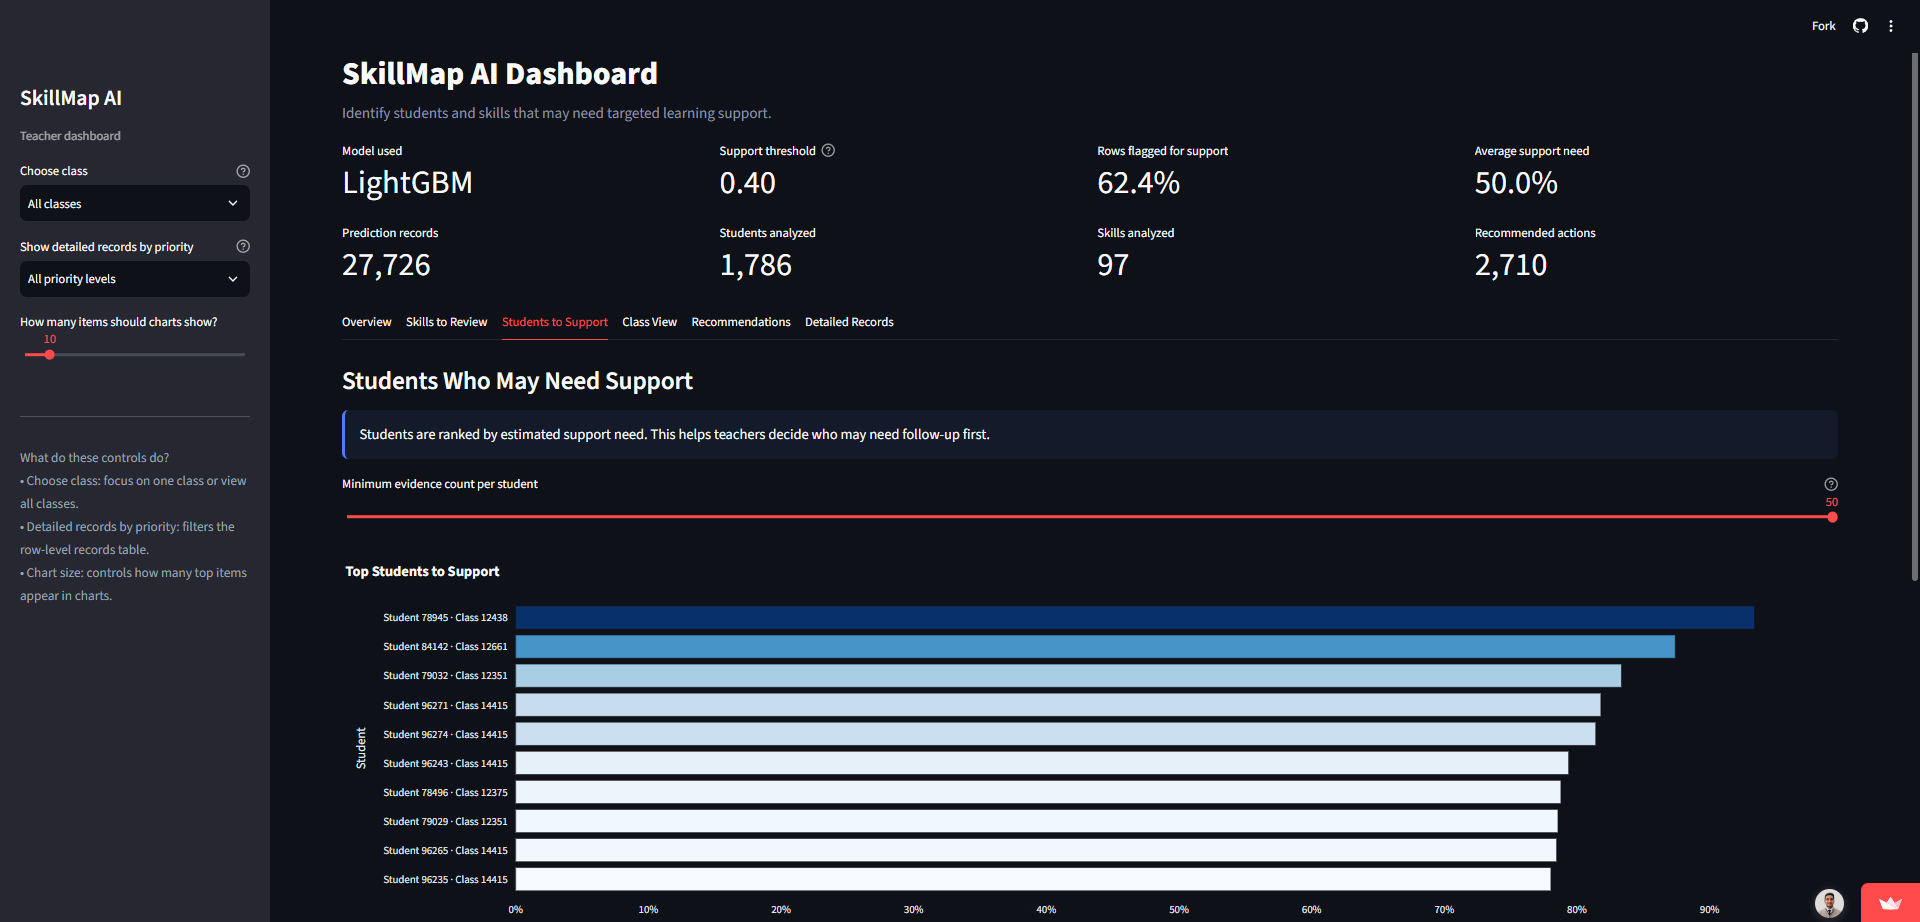The width and height of the screenshot is (1920, 922).
Task: Click the SkillMap AI Dashboard heading
Action: click(500, 74)
